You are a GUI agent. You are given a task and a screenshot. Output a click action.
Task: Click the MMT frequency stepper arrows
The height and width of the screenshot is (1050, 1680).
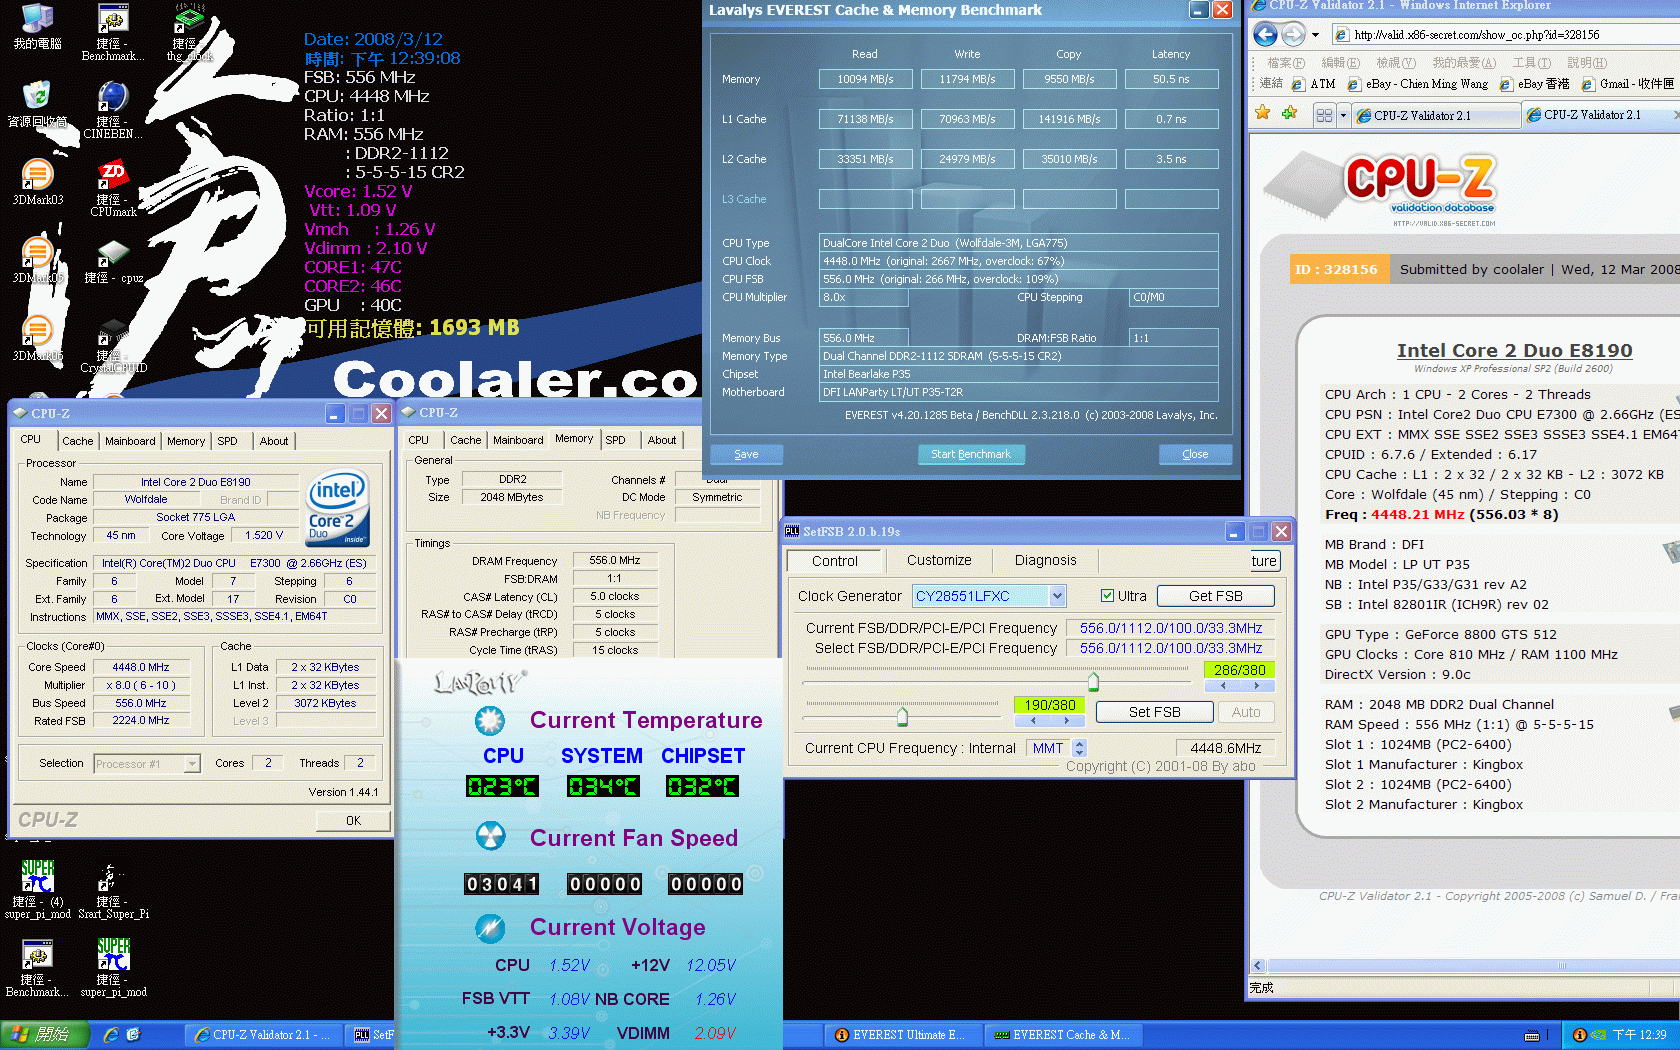[x=1079, y=748]
